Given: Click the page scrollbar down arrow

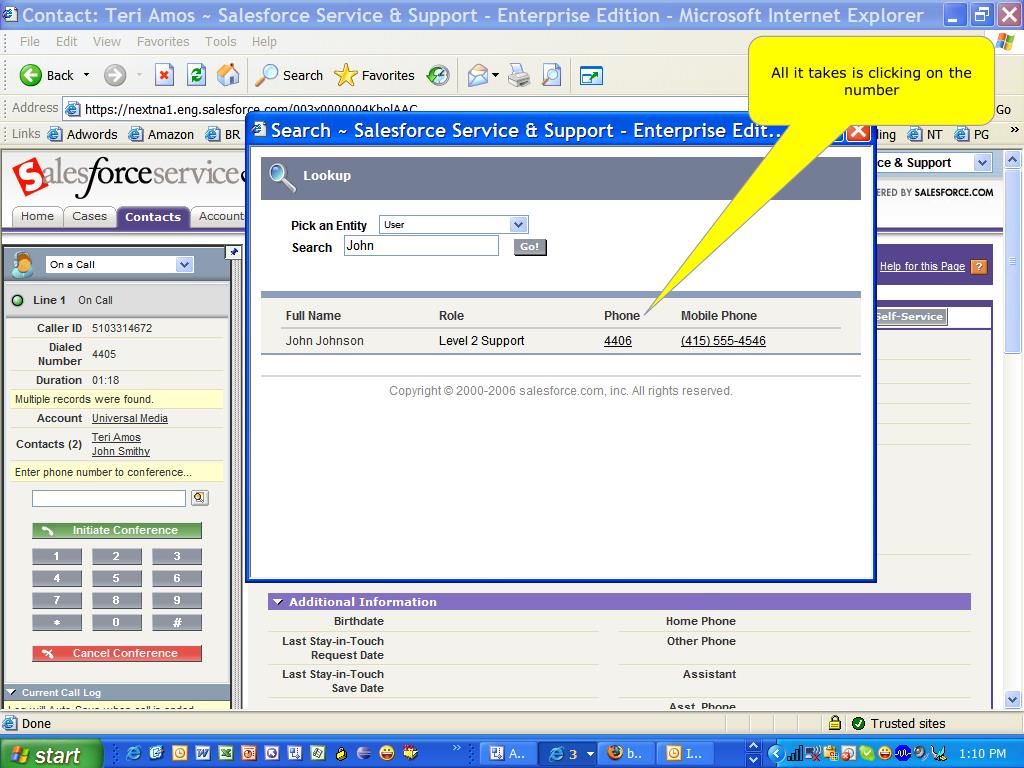Looking at the screenshot, I should pyautogui.click(x=1012, y=699).
